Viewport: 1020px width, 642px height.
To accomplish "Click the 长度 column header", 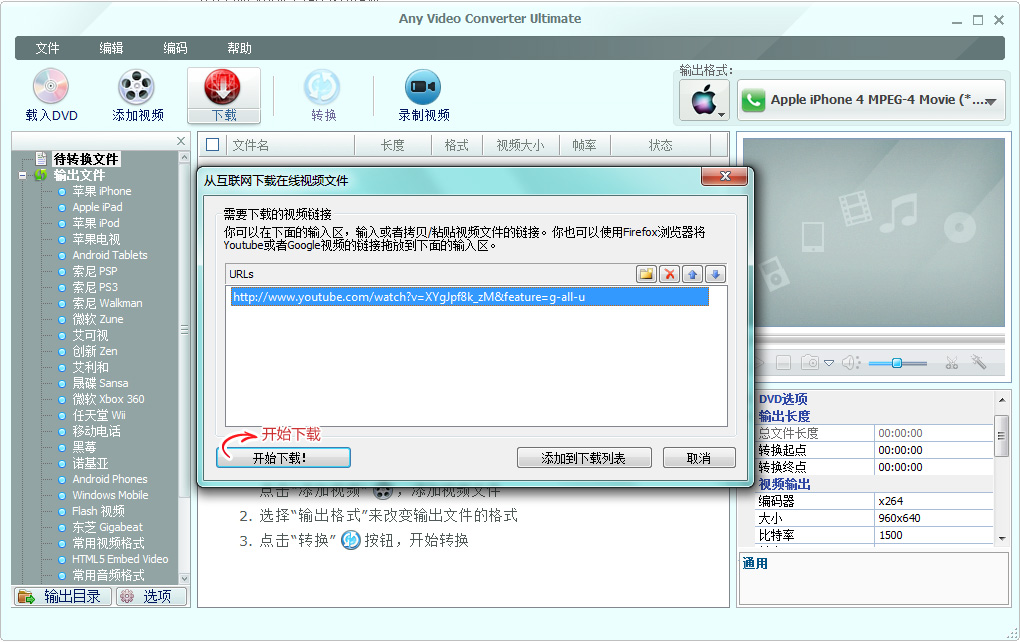I will point(393,145).
